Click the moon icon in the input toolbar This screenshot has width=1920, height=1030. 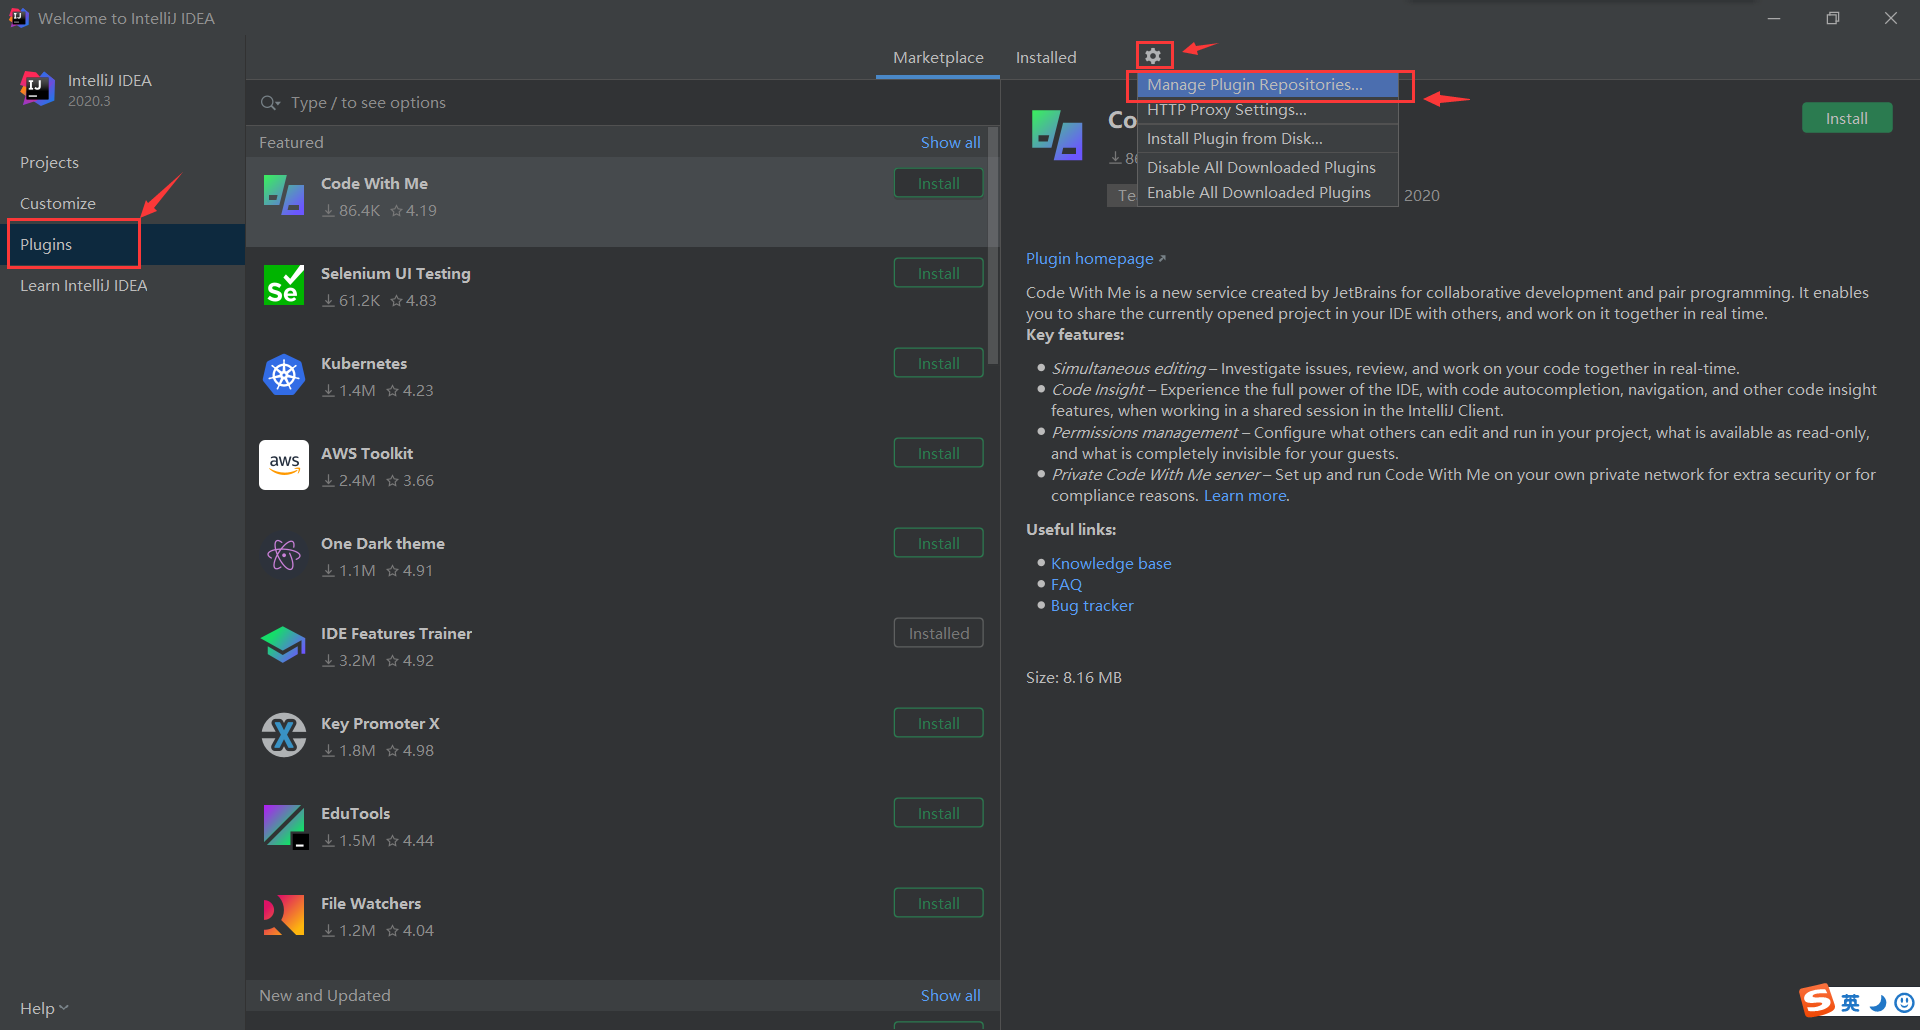(x=1878, y=1003)
